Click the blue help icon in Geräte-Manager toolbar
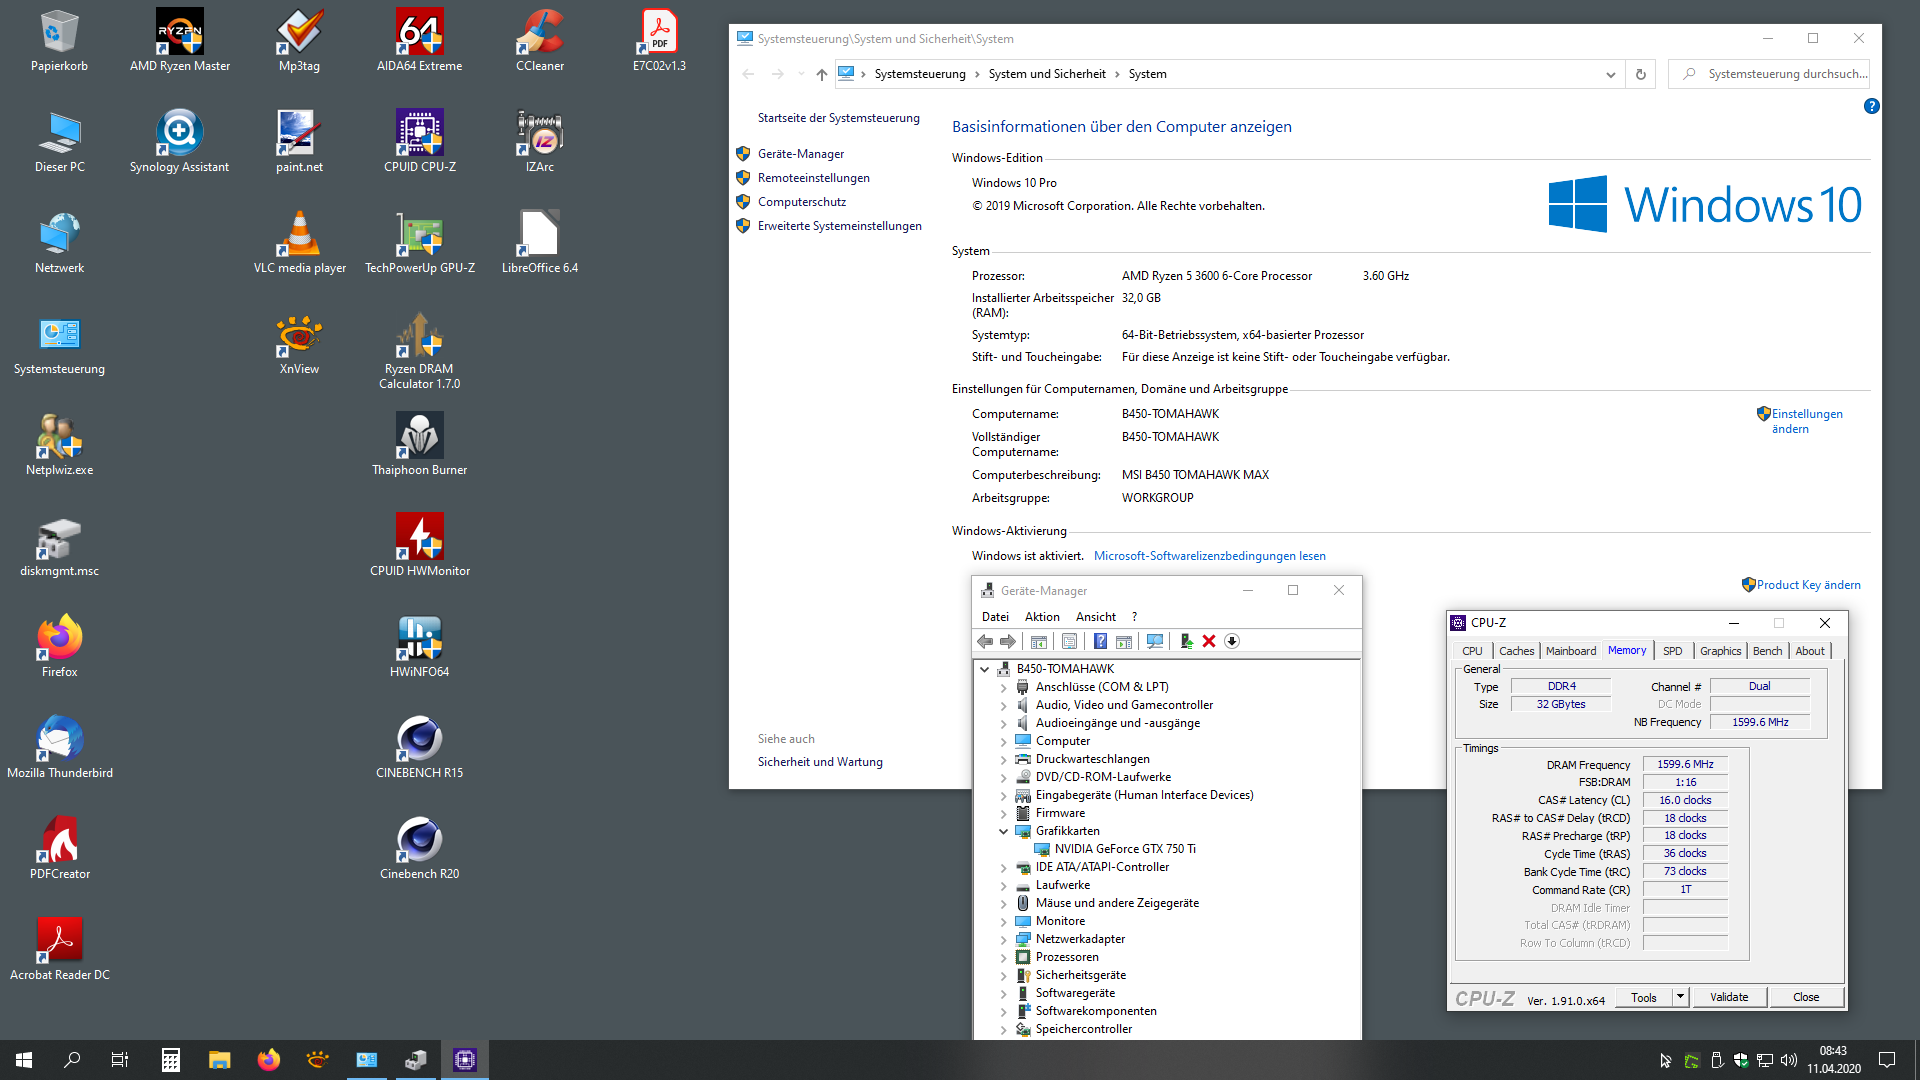This screenshot has height=1080, width=1920. click(x=1100, y=641)
